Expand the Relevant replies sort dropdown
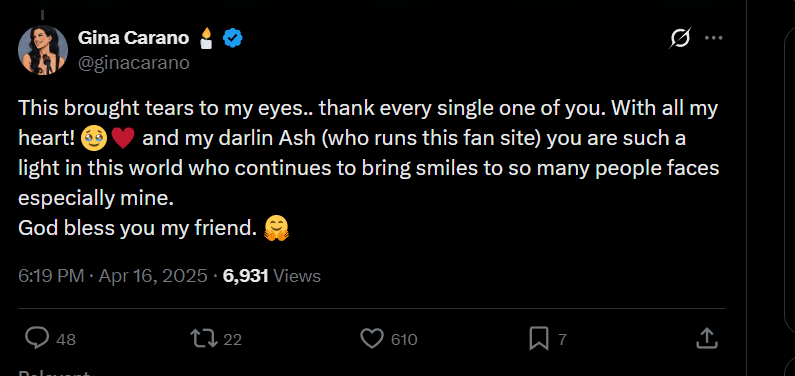Viewport: 795px width, 376px height. pos(61,373)
